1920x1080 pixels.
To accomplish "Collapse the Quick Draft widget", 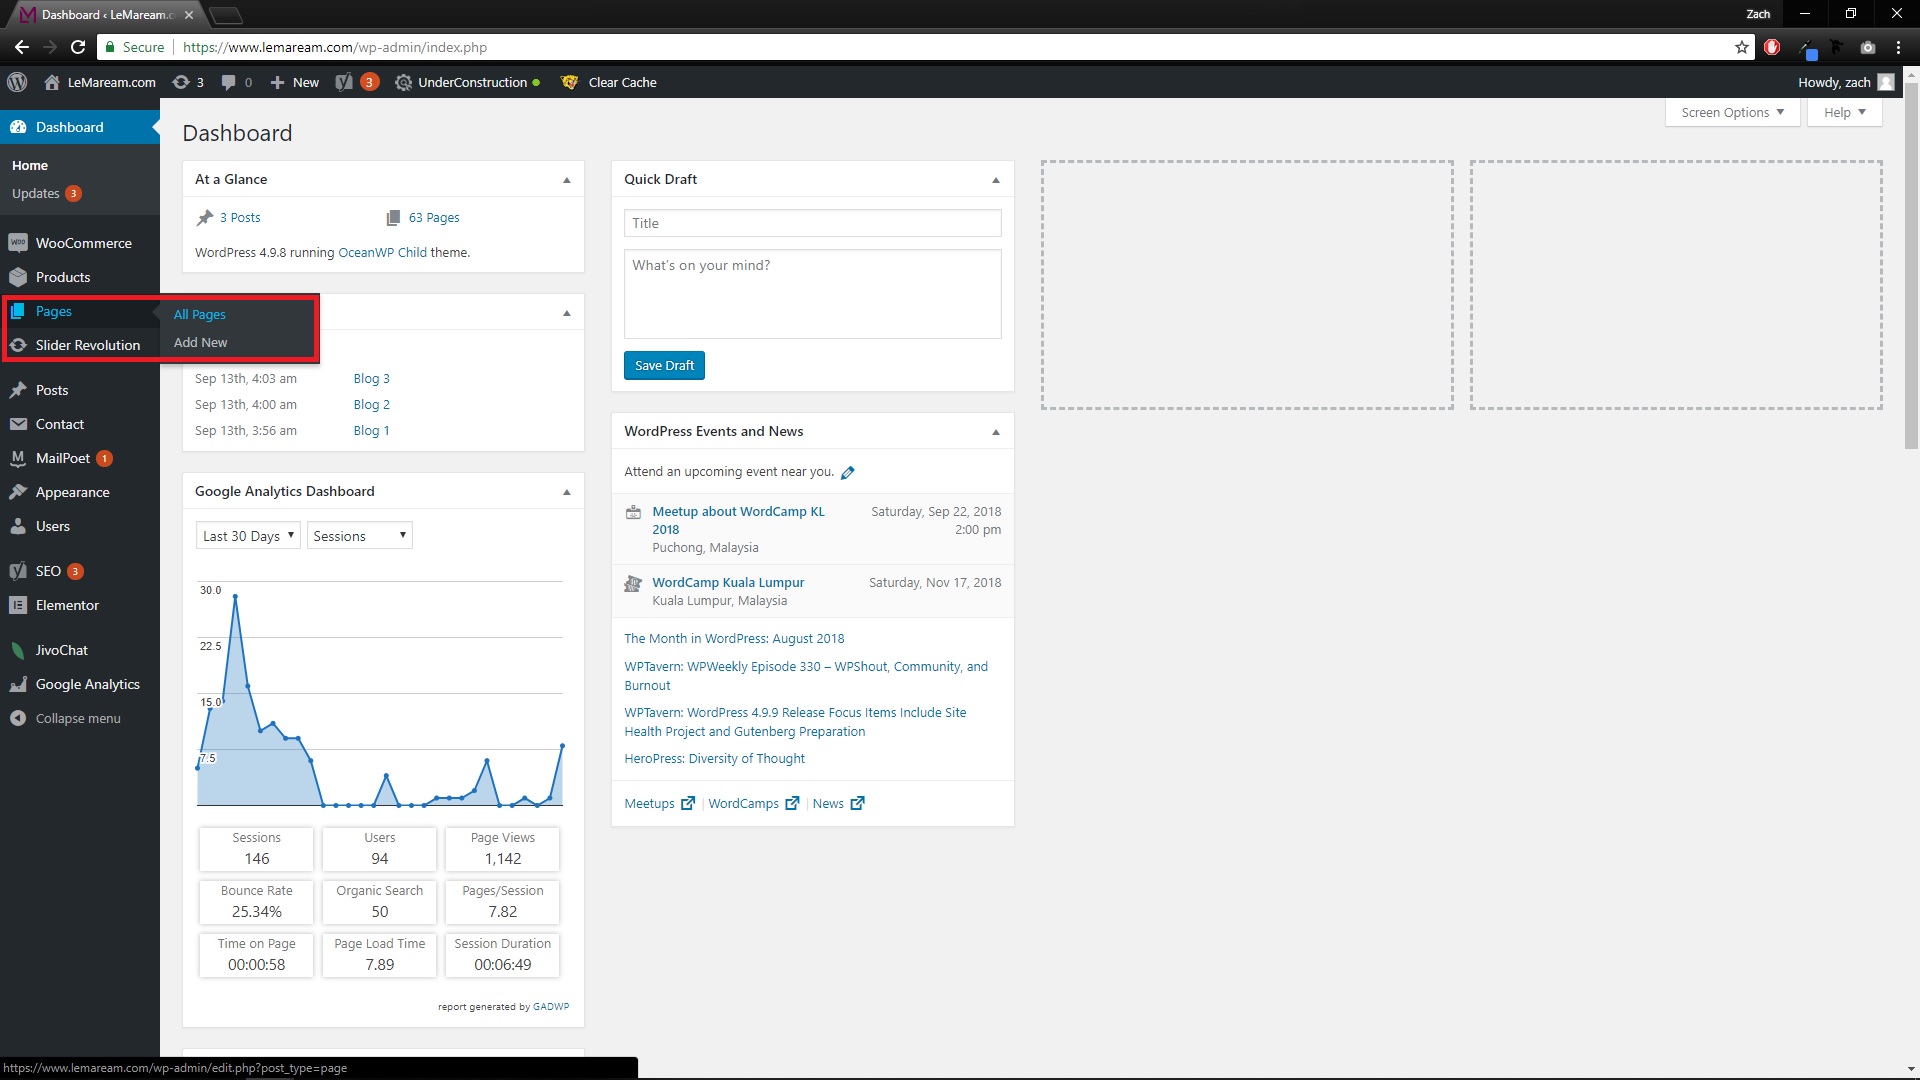I will pyautogui.click(x=996, y=180).
